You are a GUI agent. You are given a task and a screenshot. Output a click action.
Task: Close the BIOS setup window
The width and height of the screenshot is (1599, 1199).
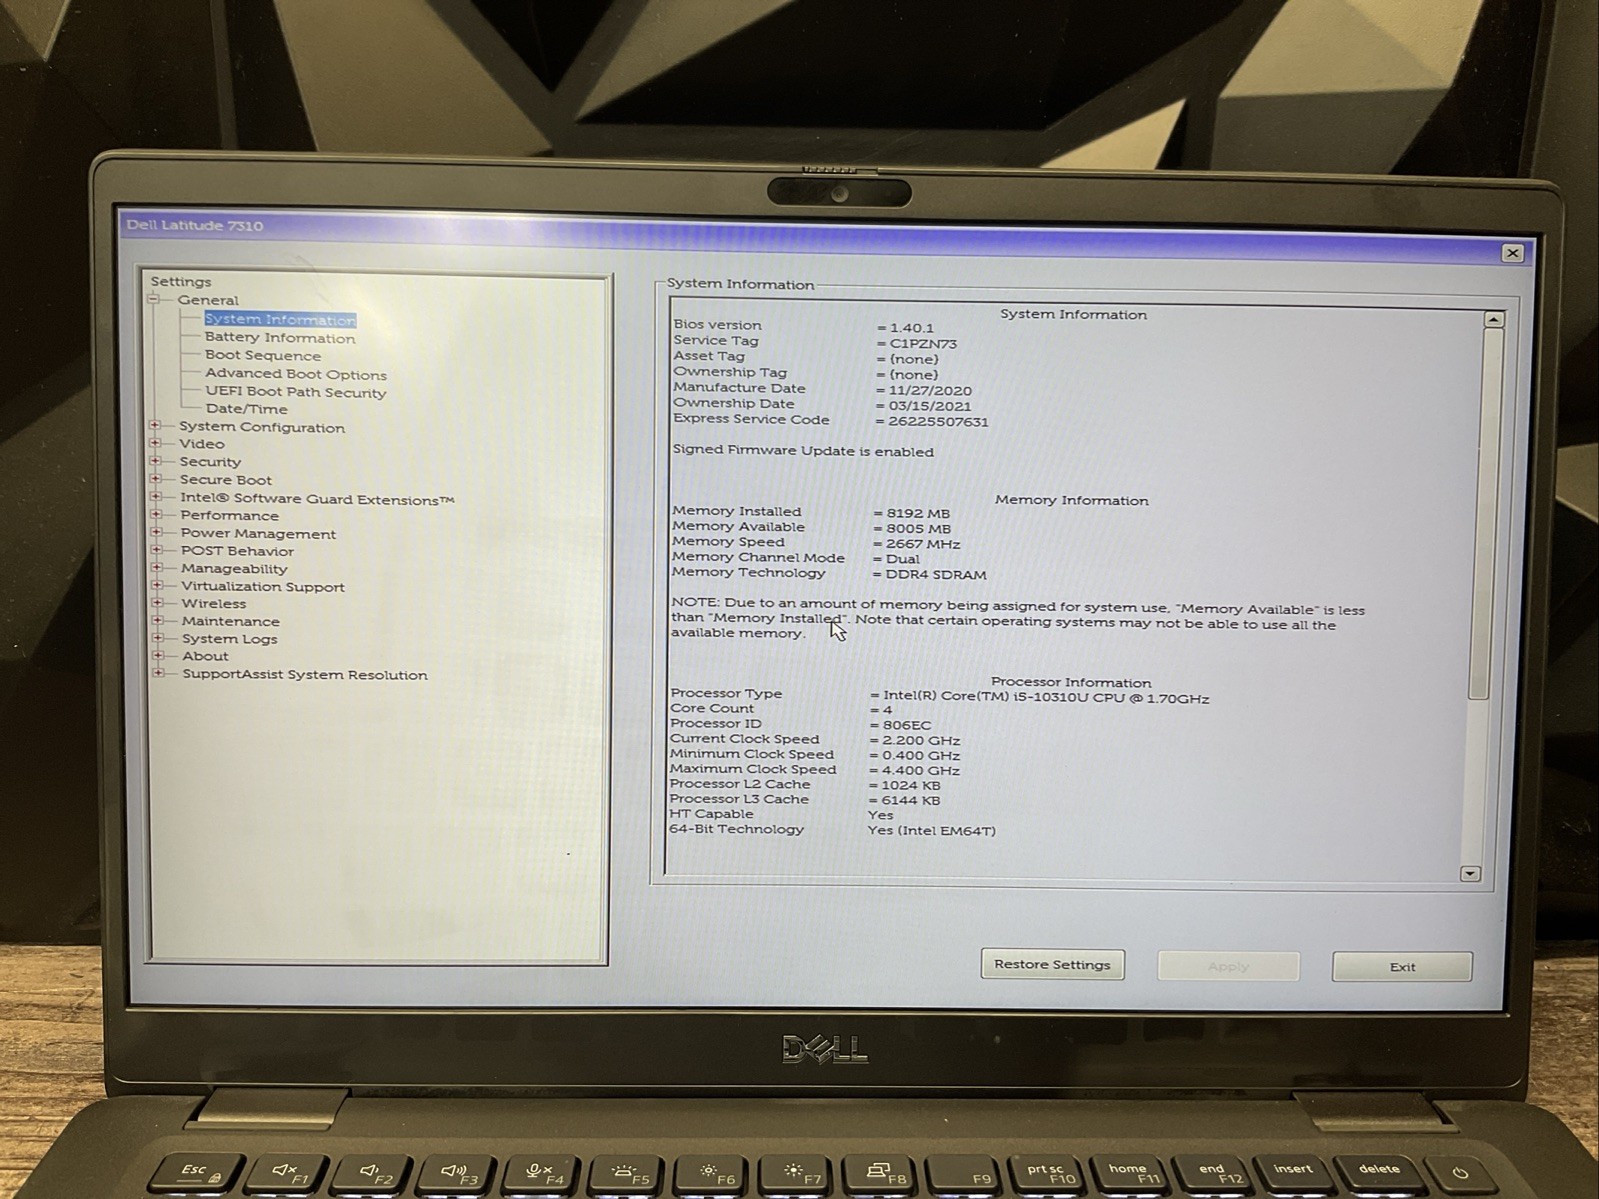1513,253
